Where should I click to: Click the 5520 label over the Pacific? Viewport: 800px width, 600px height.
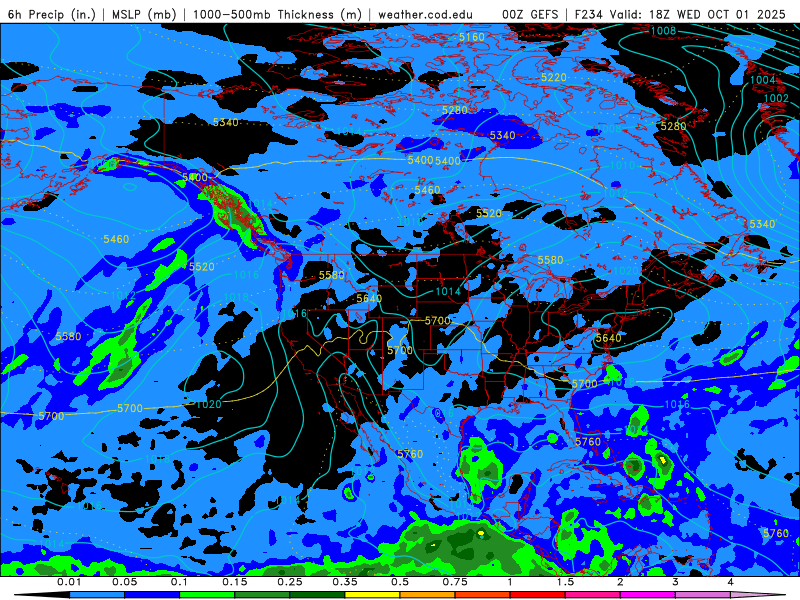(202, 267)
